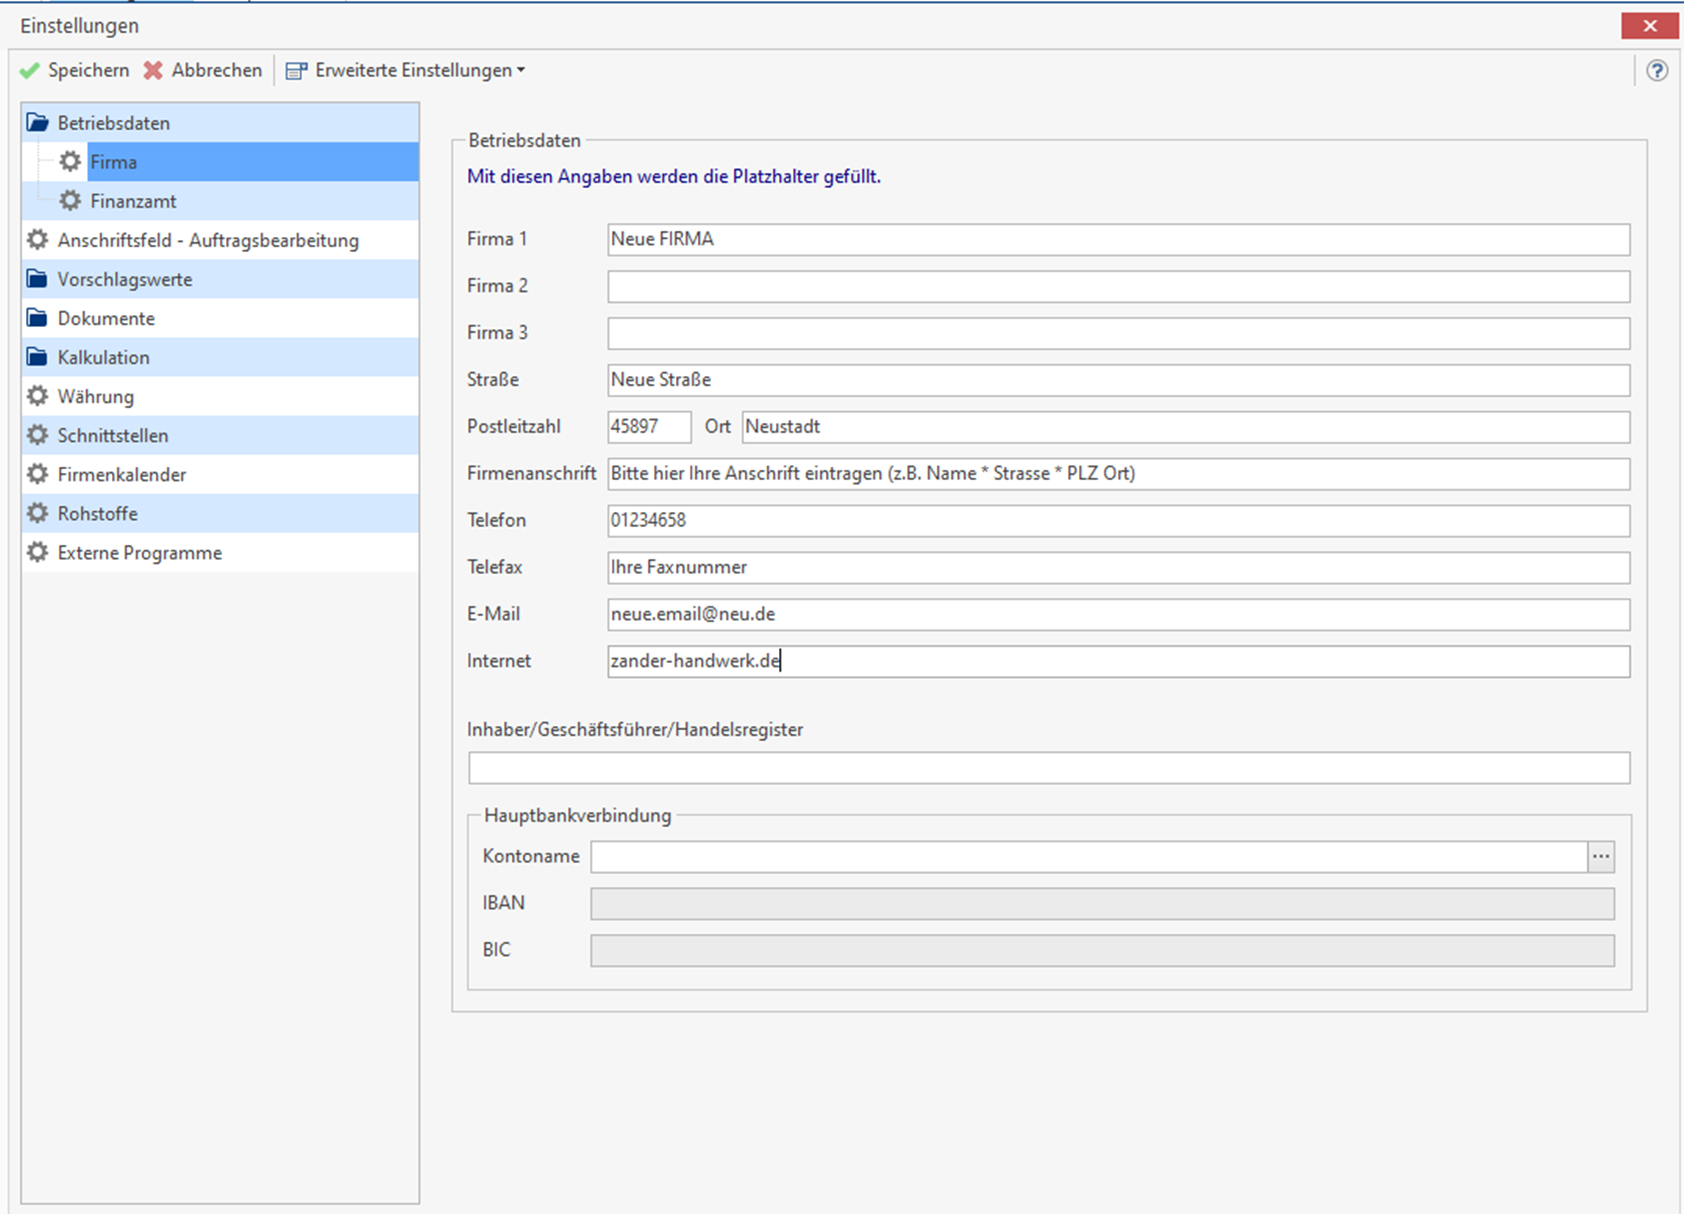Screen dimensions: 1684x1214
Task: Click the gear icon beside Währung
Action: click(x=38, y=396)
